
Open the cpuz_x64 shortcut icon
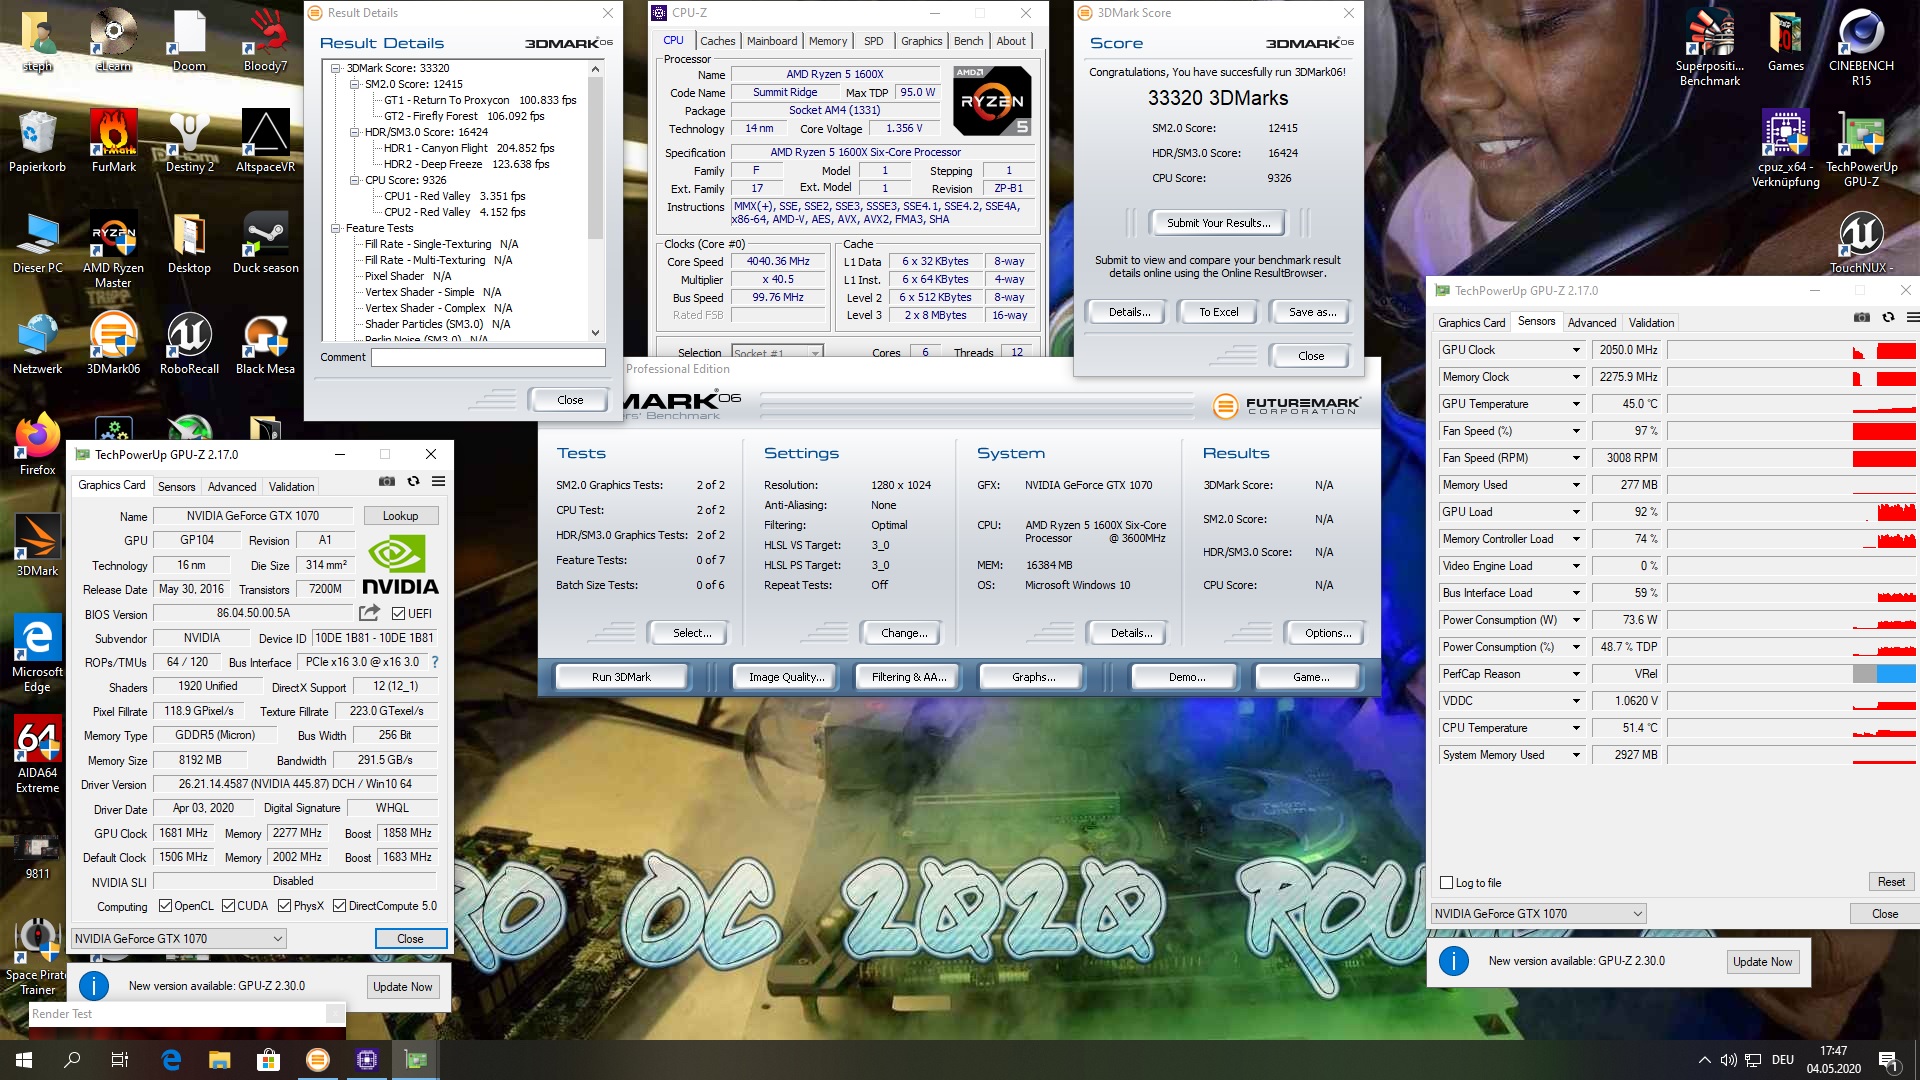(x=1785, y=149)
